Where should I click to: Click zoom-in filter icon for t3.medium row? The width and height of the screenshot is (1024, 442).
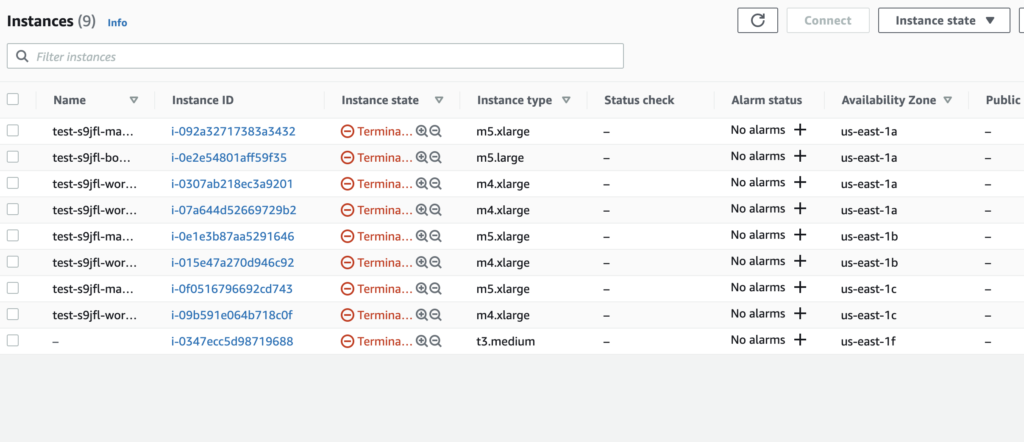[x=422, y=341]
